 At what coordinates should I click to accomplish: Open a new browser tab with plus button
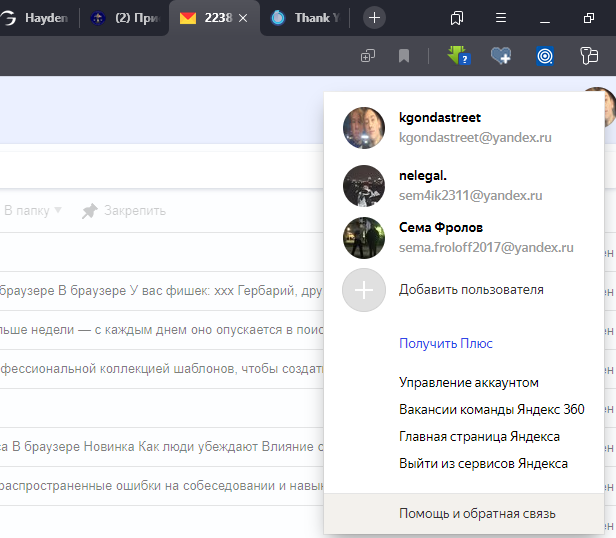coord(374,17)
